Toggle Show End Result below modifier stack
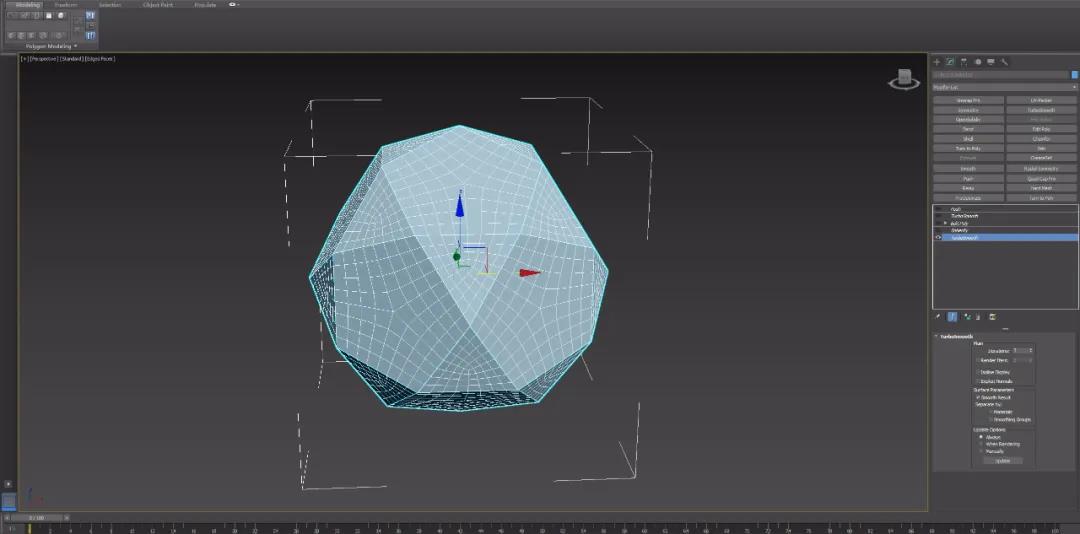The width and height of the screenshot is (1080, 534). click(x=952, y=317)
